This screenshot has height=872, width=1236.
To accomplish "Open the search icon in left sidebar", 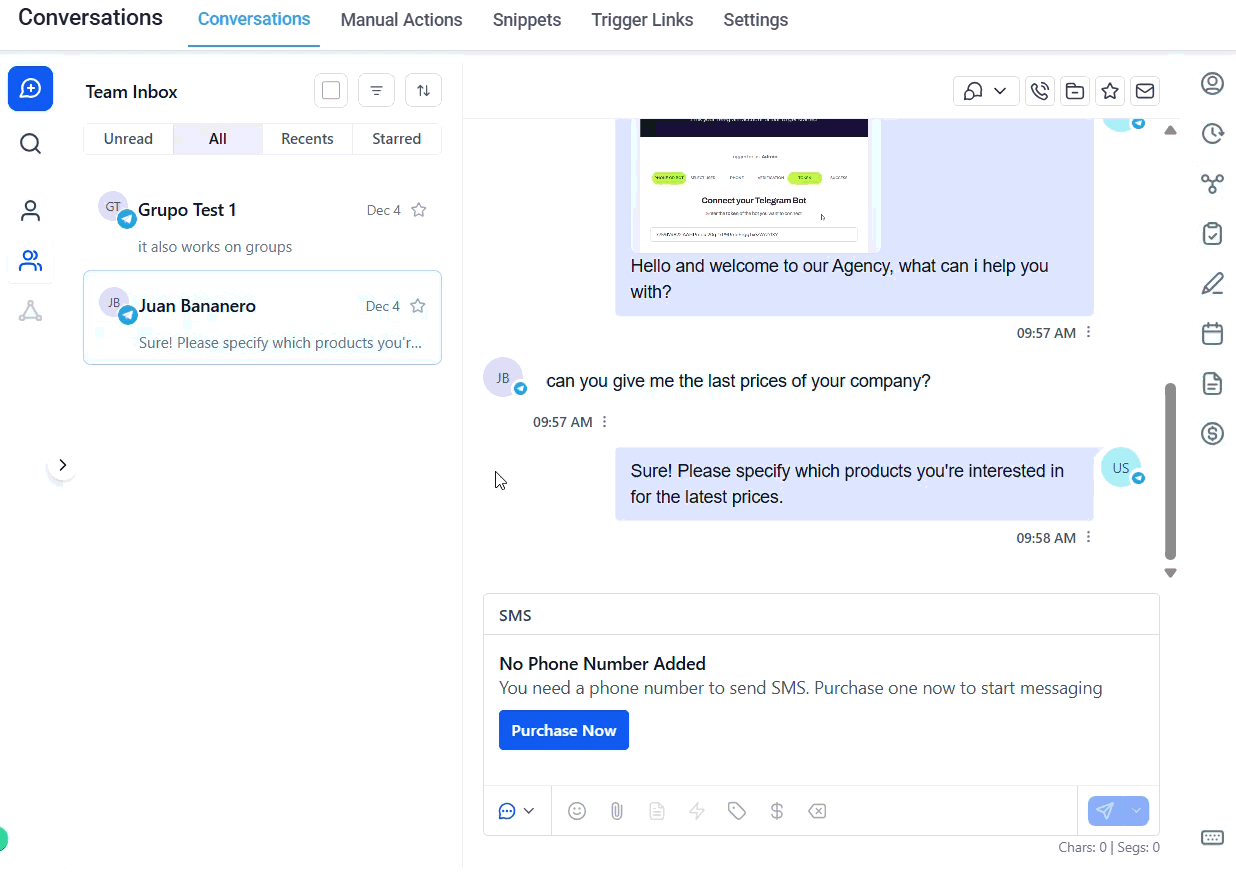I will (31, 144).
